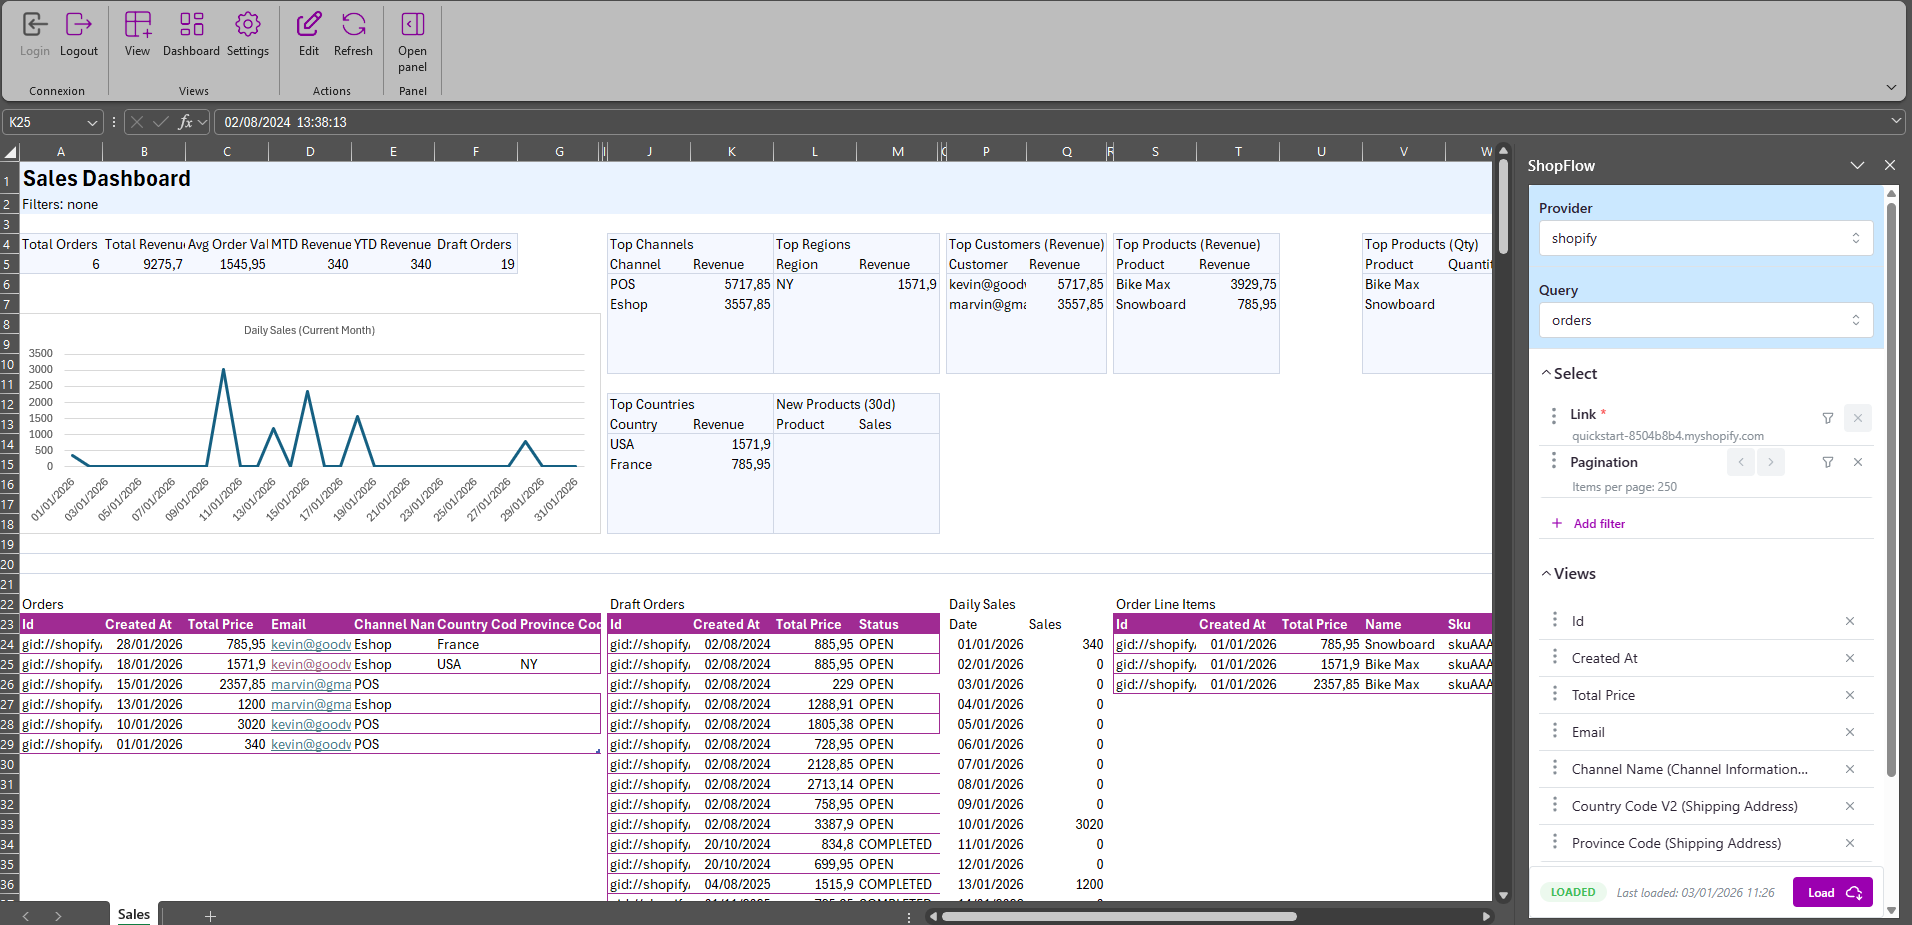Click the Add filter link
Screen dimensions: 1912x925
click(x=1597, y=523)
